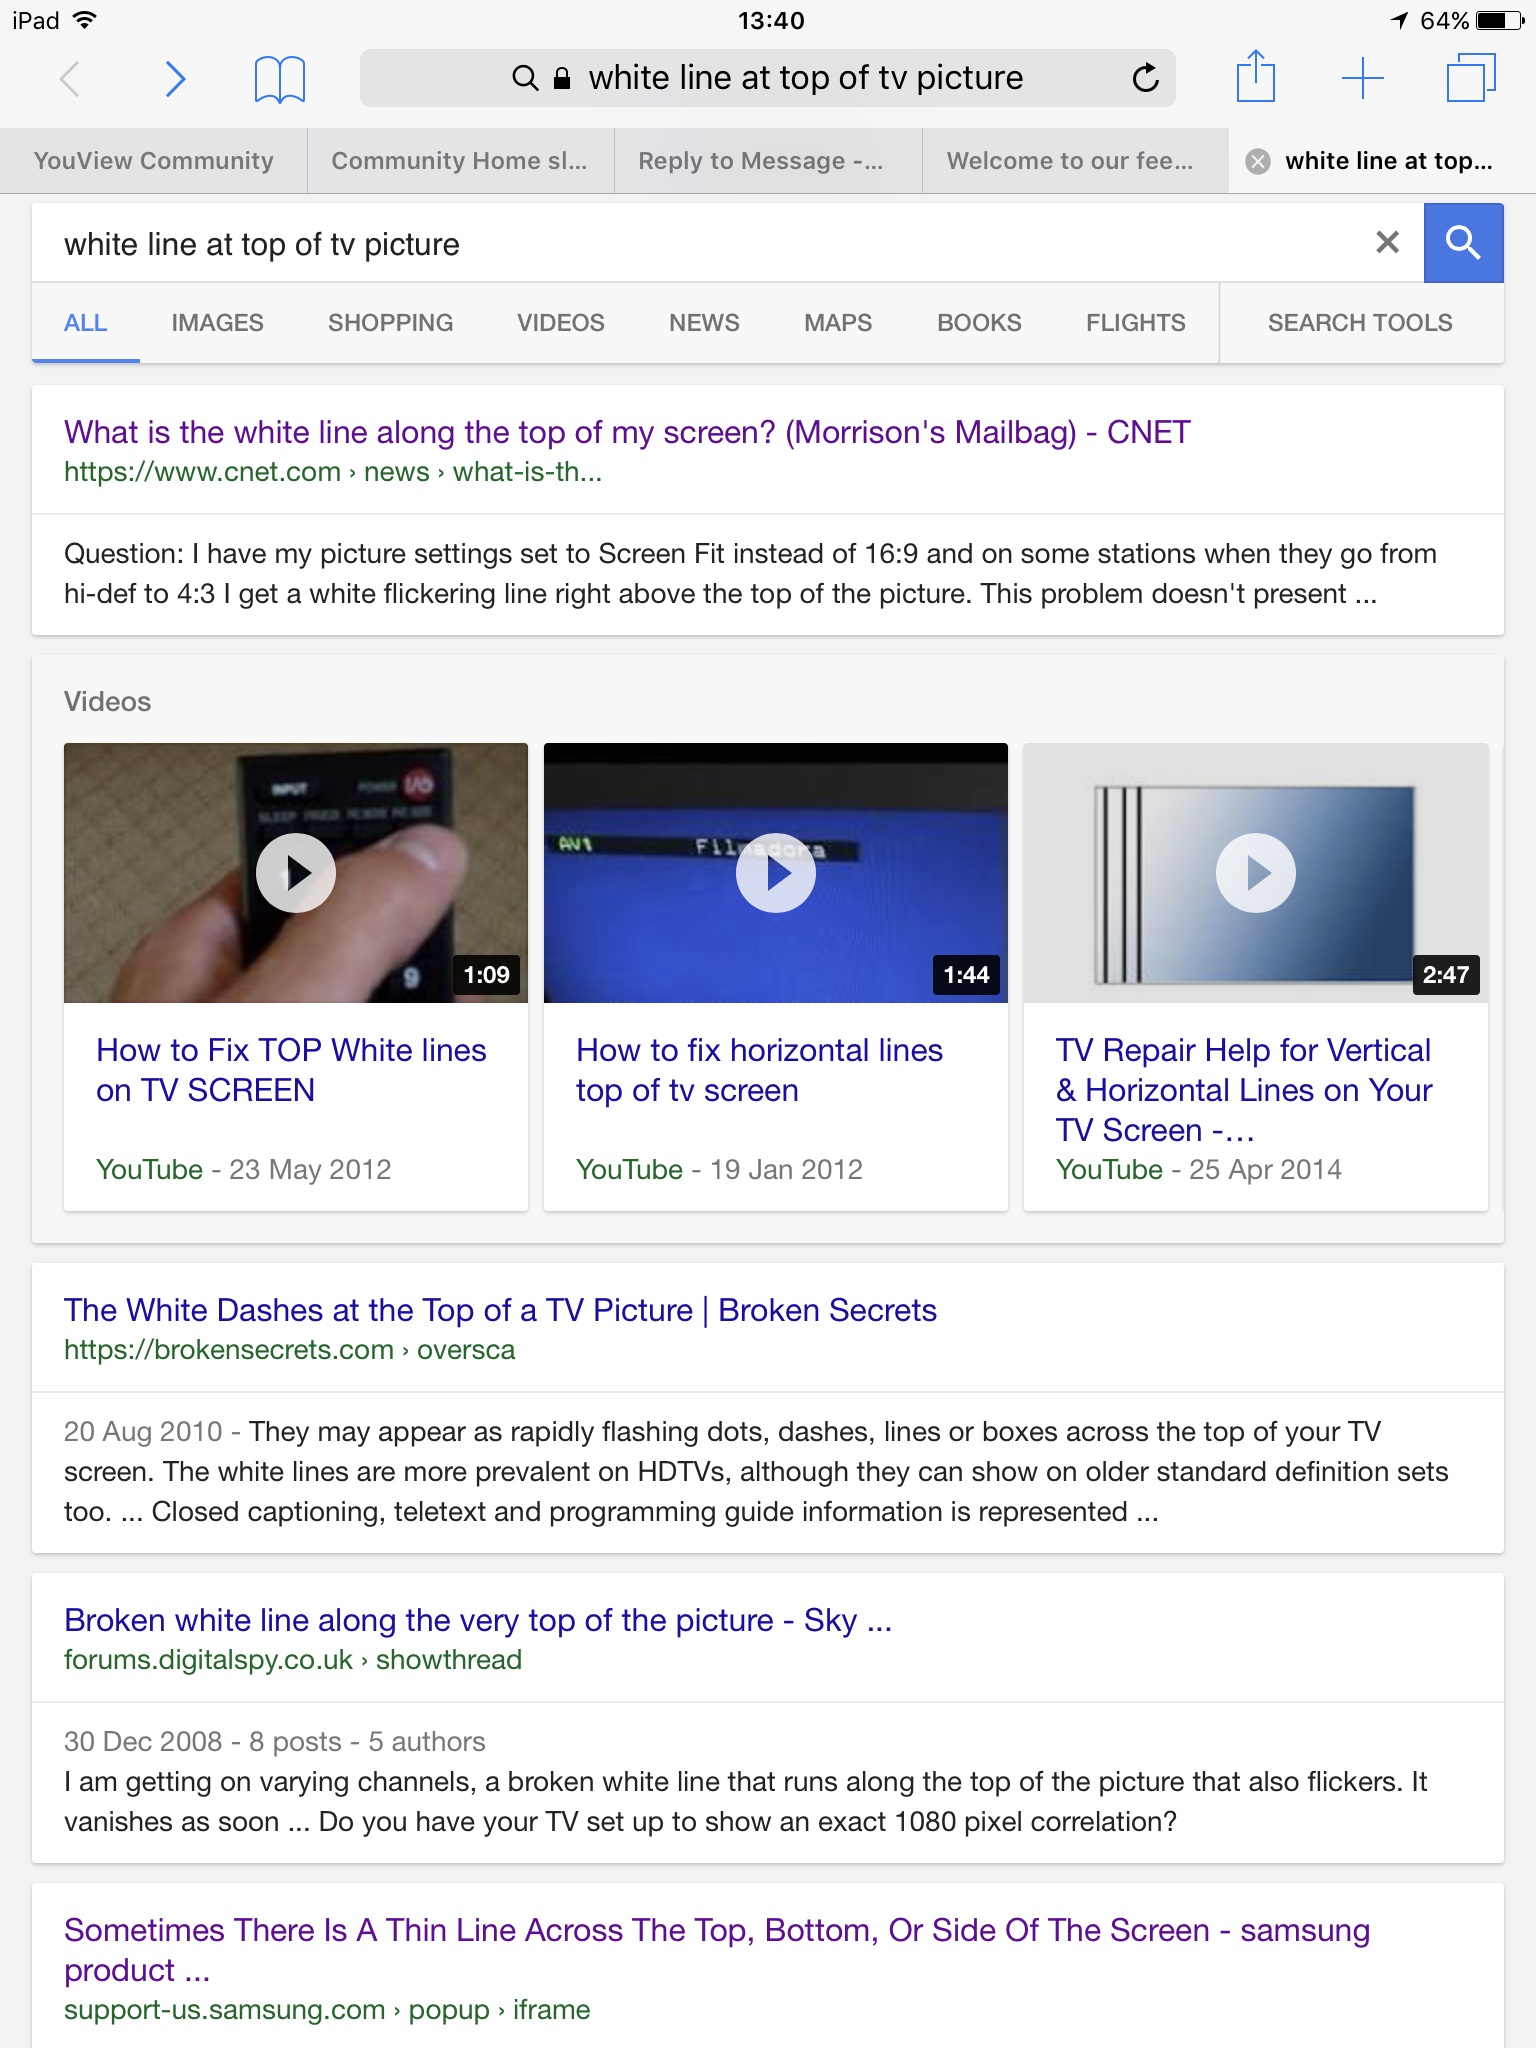The width and height of the screenshot is (1536, 2048).
Task: Open the Broken Secrets White Dashes link
Action: [x=500, y=1310]
